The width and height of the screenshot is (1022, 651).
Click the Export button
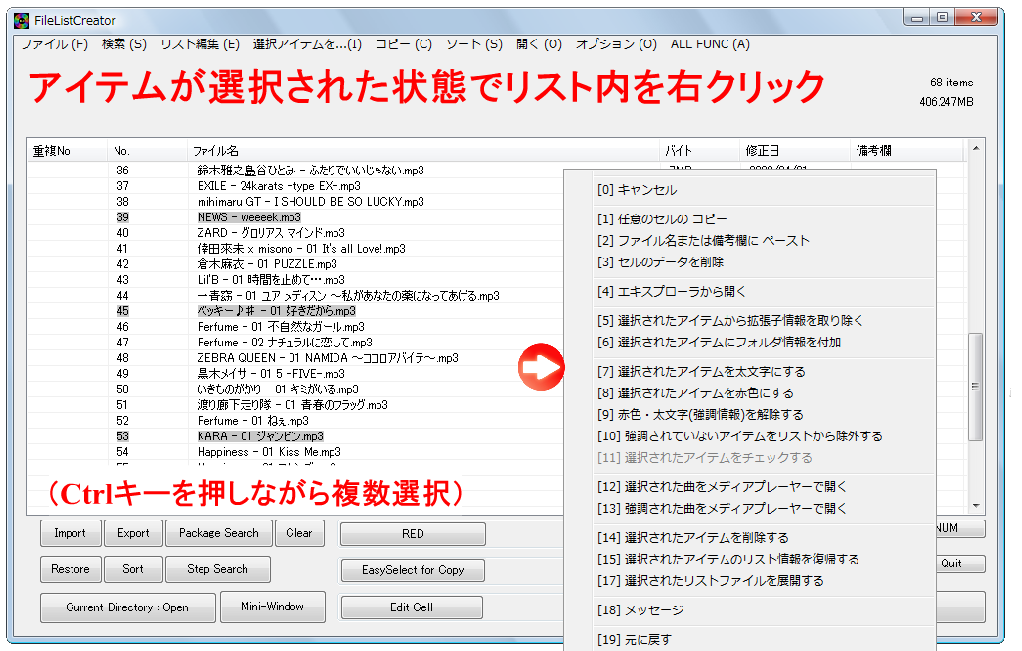pyautogui.click(x=133, y=533)
